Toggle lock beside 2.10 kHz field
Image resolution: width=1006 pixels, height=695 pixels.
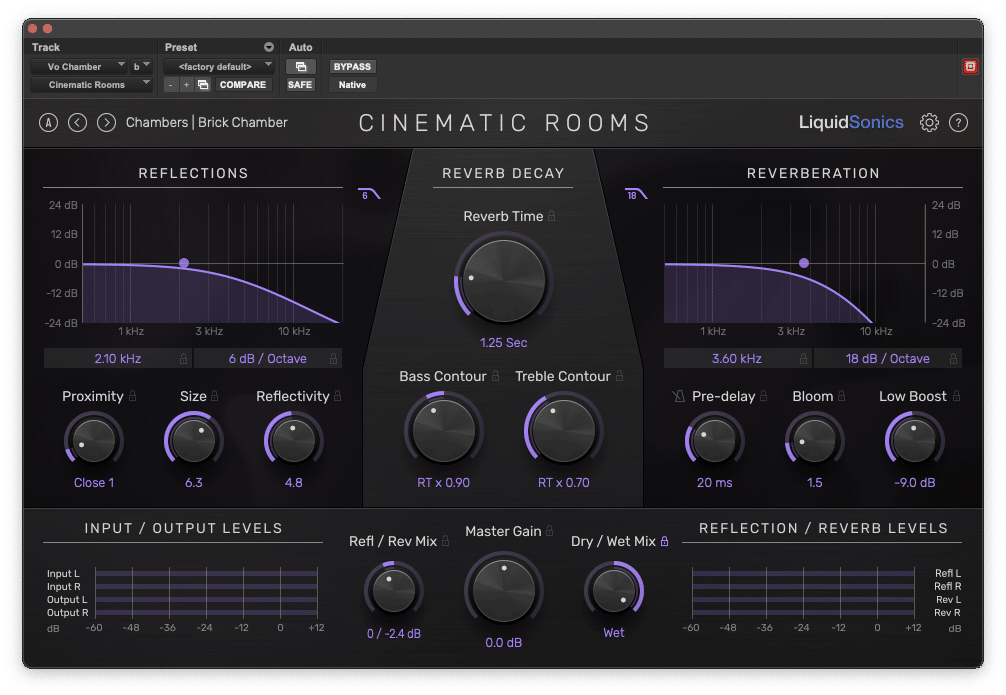click(183, 358)
